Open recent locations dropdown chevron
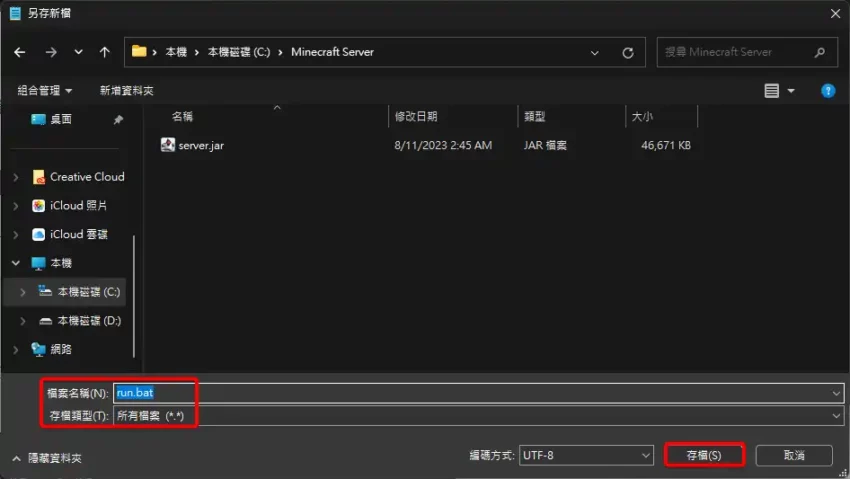 tap(79, 52)
